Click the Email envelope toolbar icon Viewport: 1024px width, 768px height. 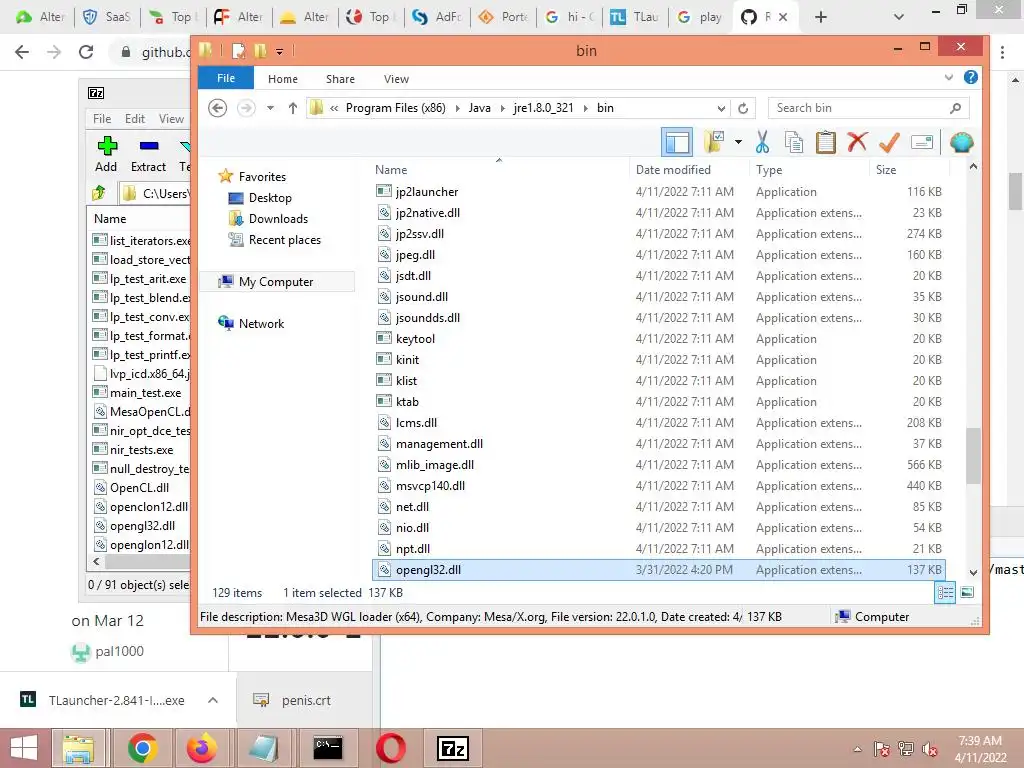click(x=921, y=142)
